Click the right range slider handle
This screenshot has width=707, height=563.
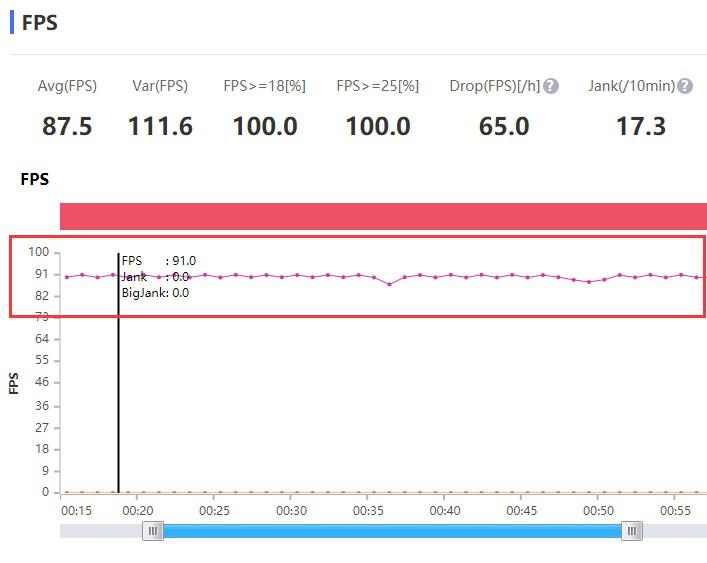click(x=632, y=531)
